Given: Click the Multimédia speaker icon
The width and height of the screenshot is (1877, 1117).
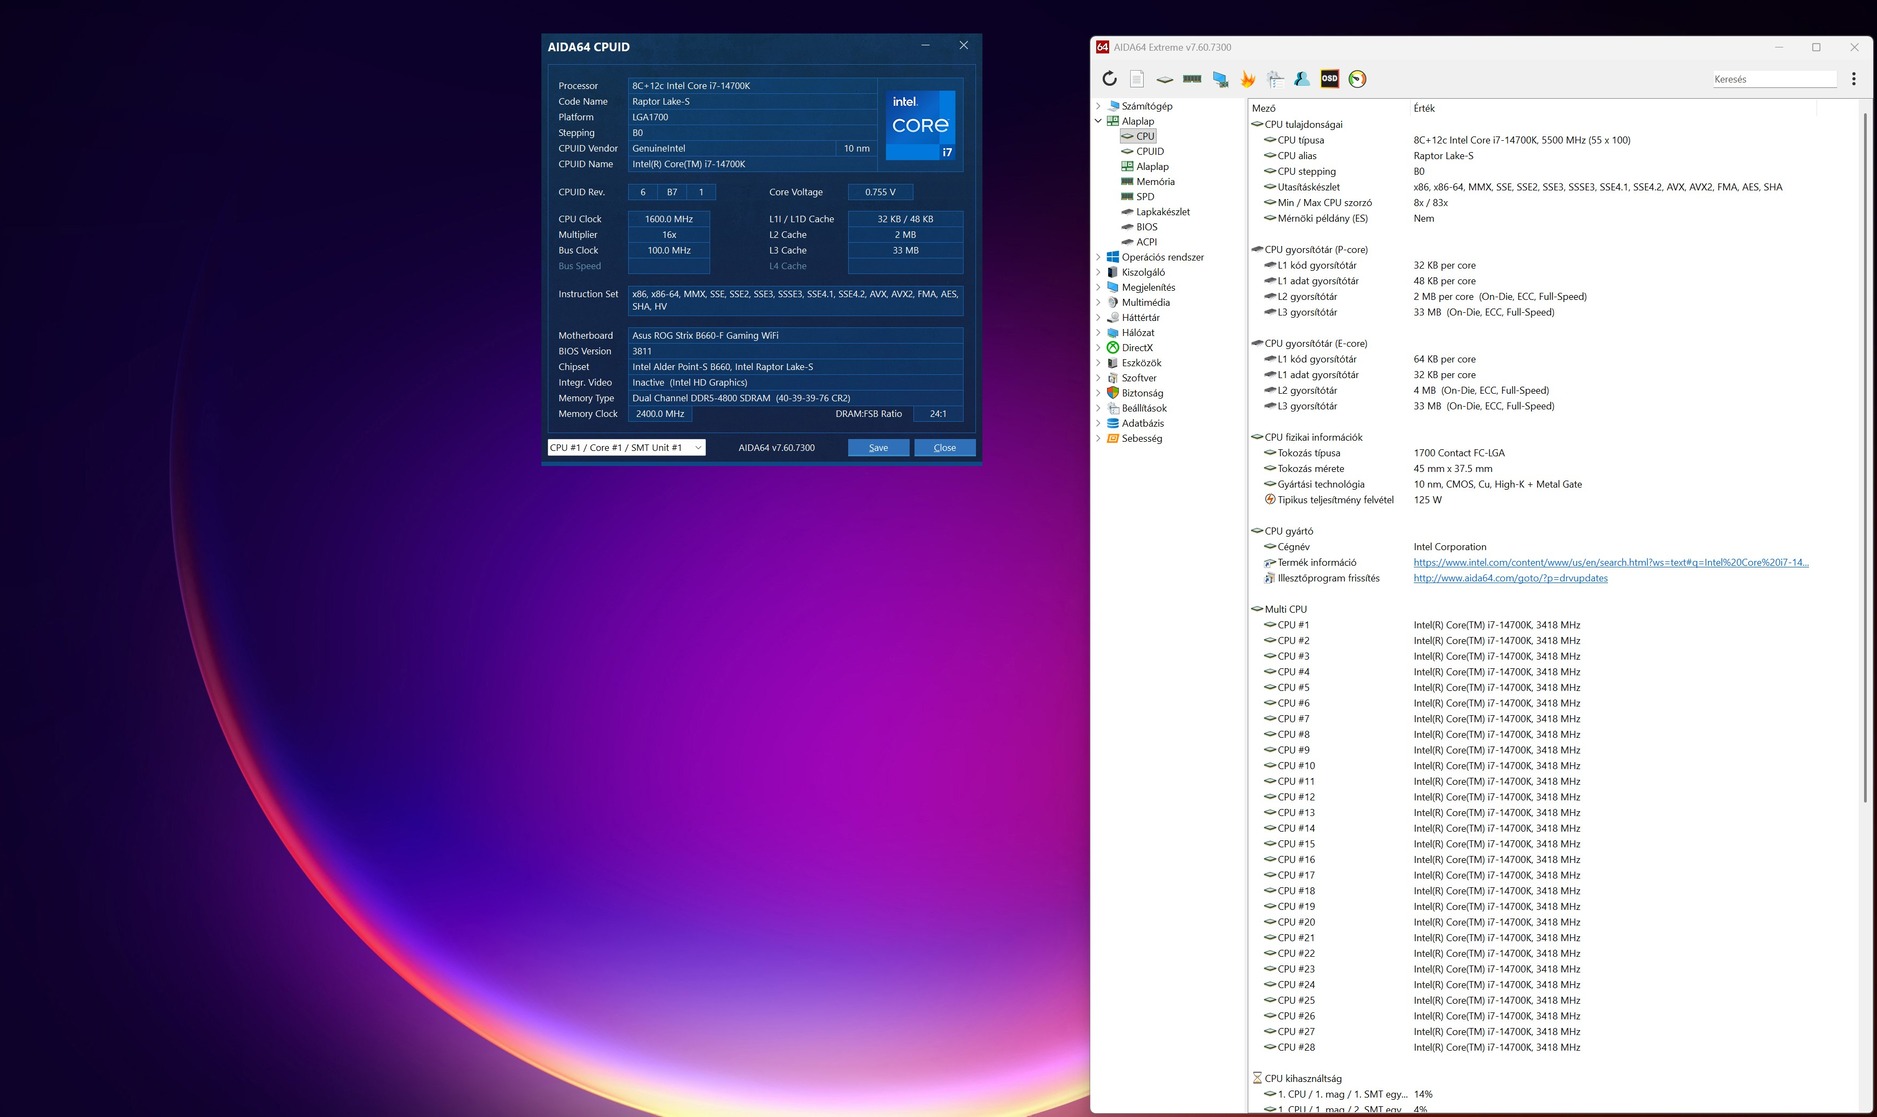Looking at the screenshot, I should 1112,302.
